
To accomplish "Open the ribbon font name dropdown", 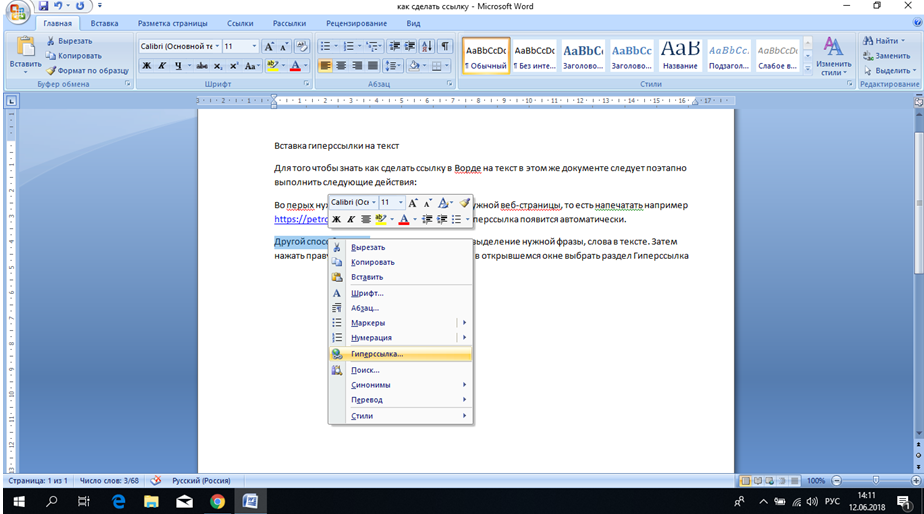I will (217, 46).
